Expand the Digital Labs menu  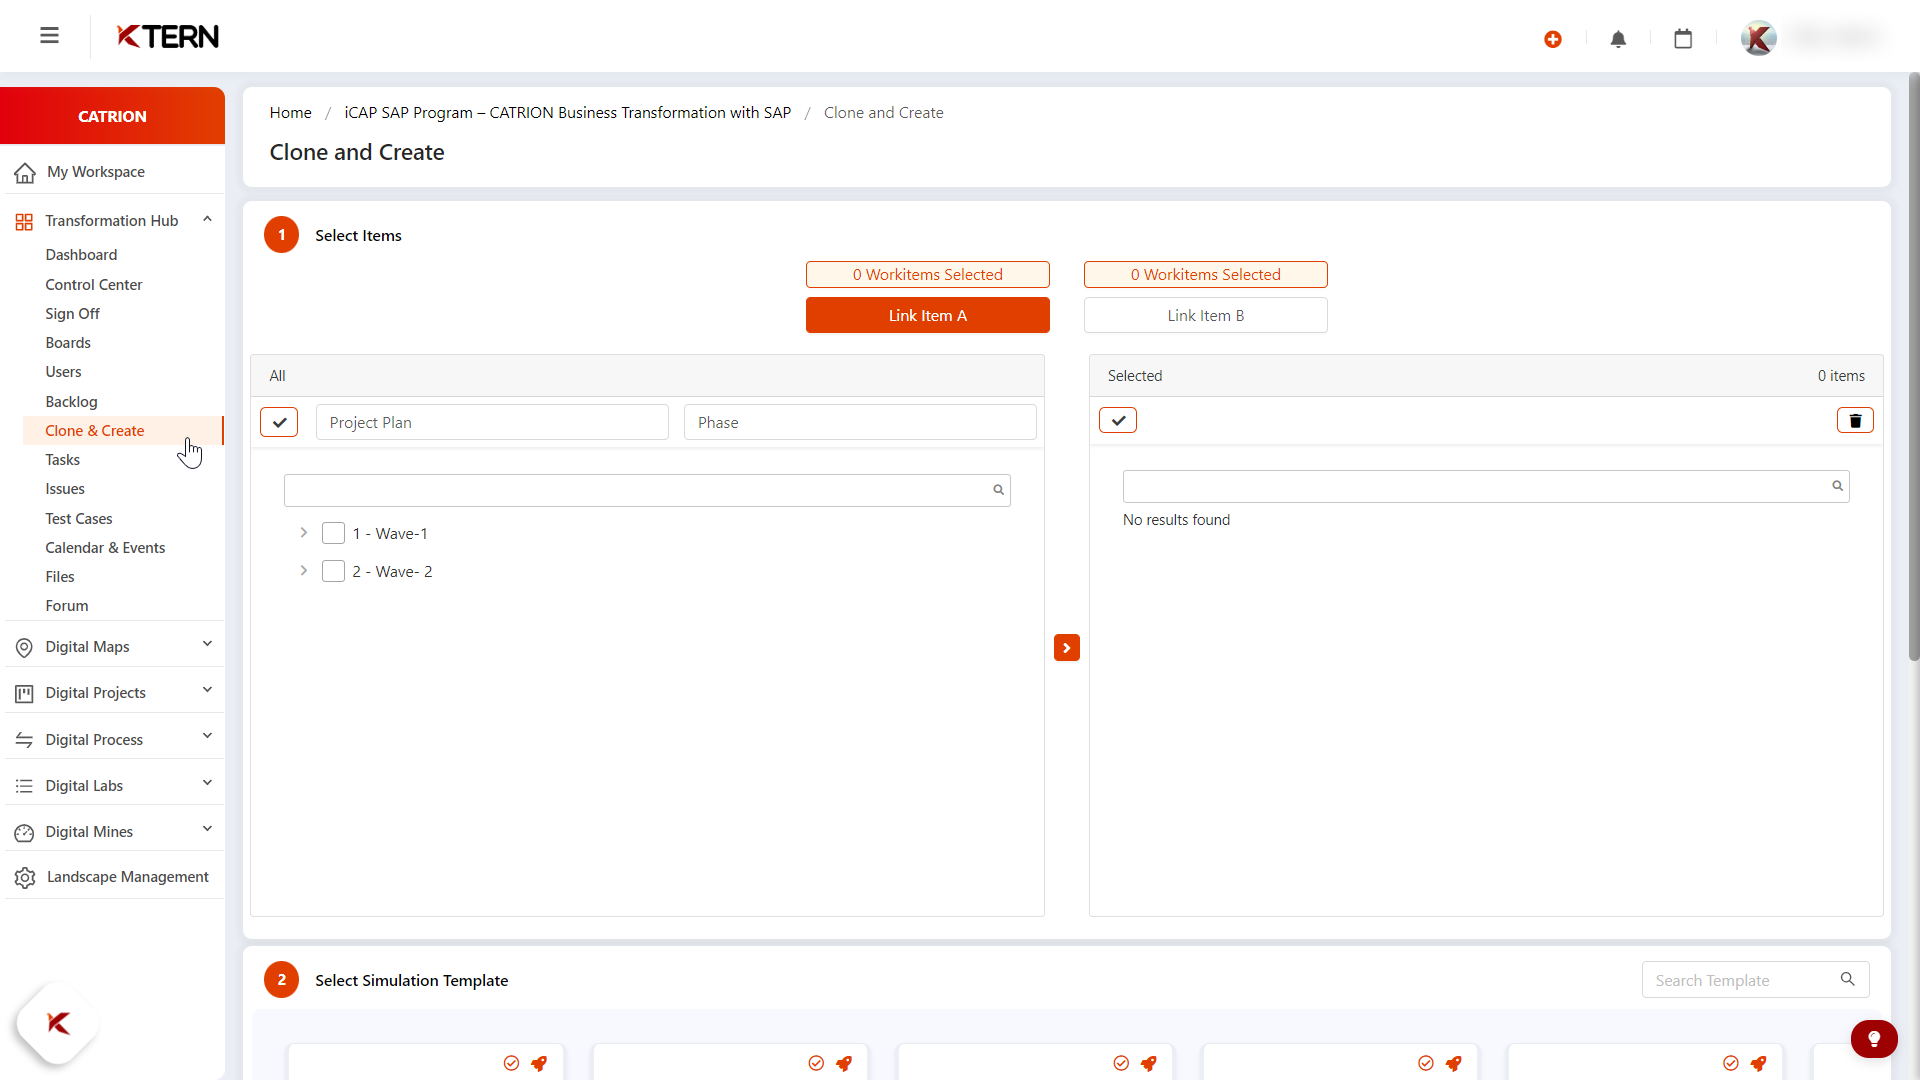pos(207,784)
